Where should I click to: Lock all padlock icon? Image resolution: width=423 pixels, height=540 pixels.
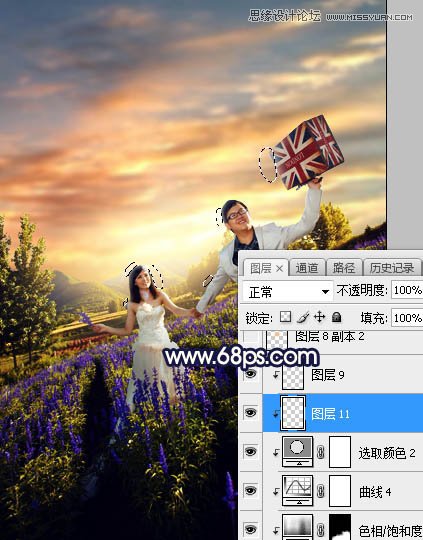336,317
